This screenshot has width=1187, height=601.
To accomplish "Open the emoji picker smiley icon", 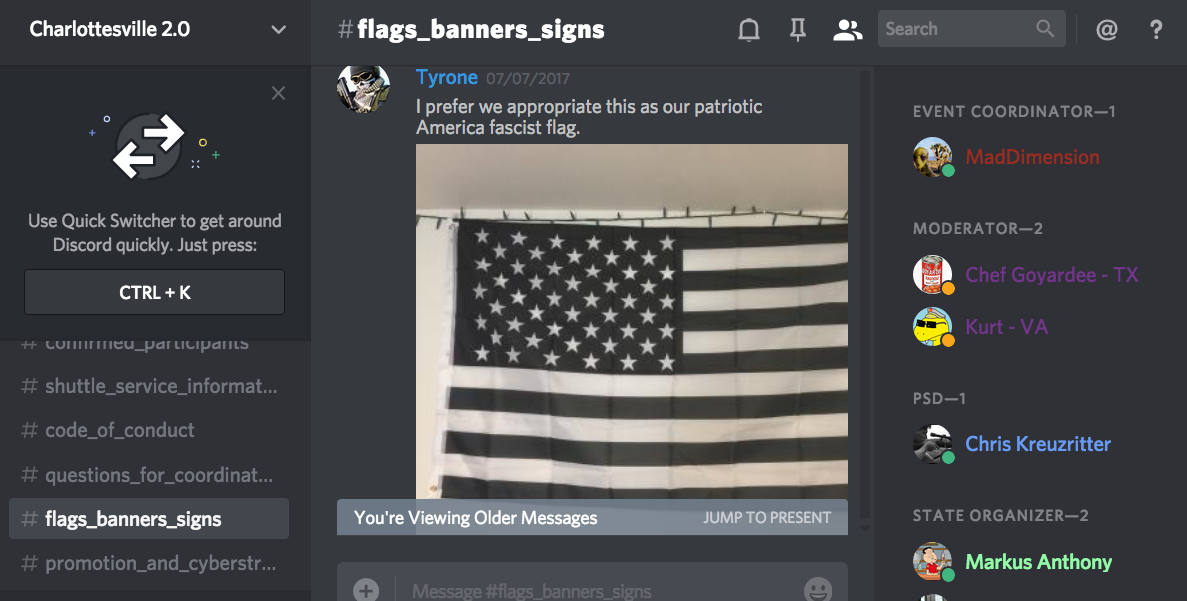I will (818, 590).
